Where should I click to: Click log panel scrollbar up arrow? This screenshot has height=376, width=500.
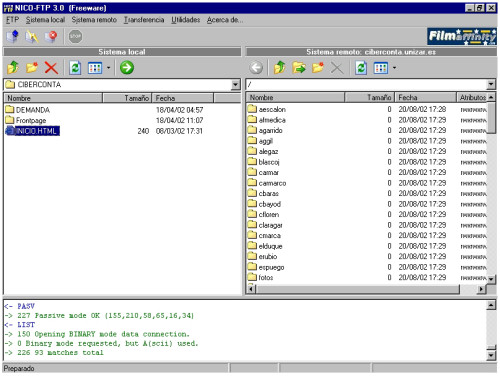pyautogui.click(x=491, y=305)
